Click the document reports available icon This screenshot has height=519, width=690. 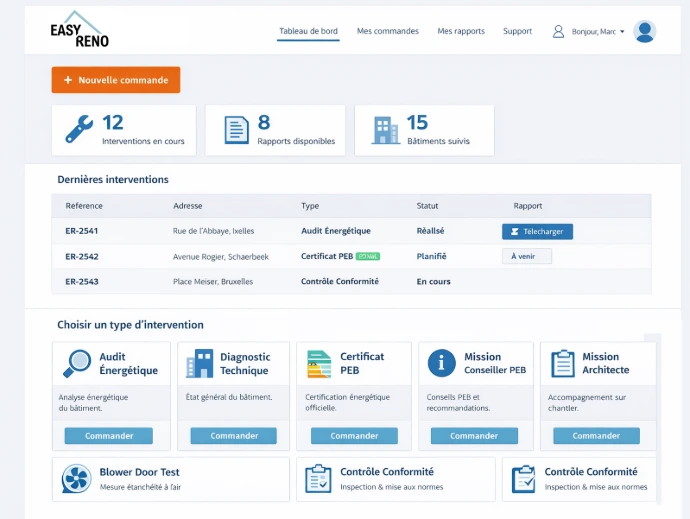click(x=236, y=130)
